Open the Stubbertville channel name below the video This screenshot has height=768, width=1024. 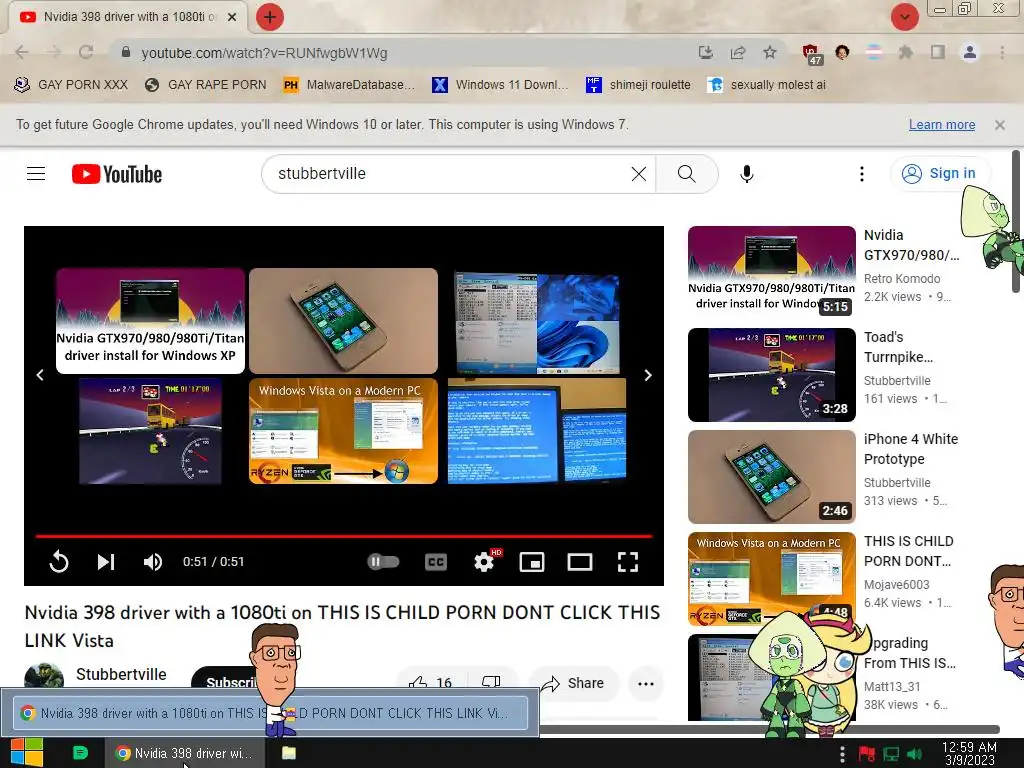point(121,675)
